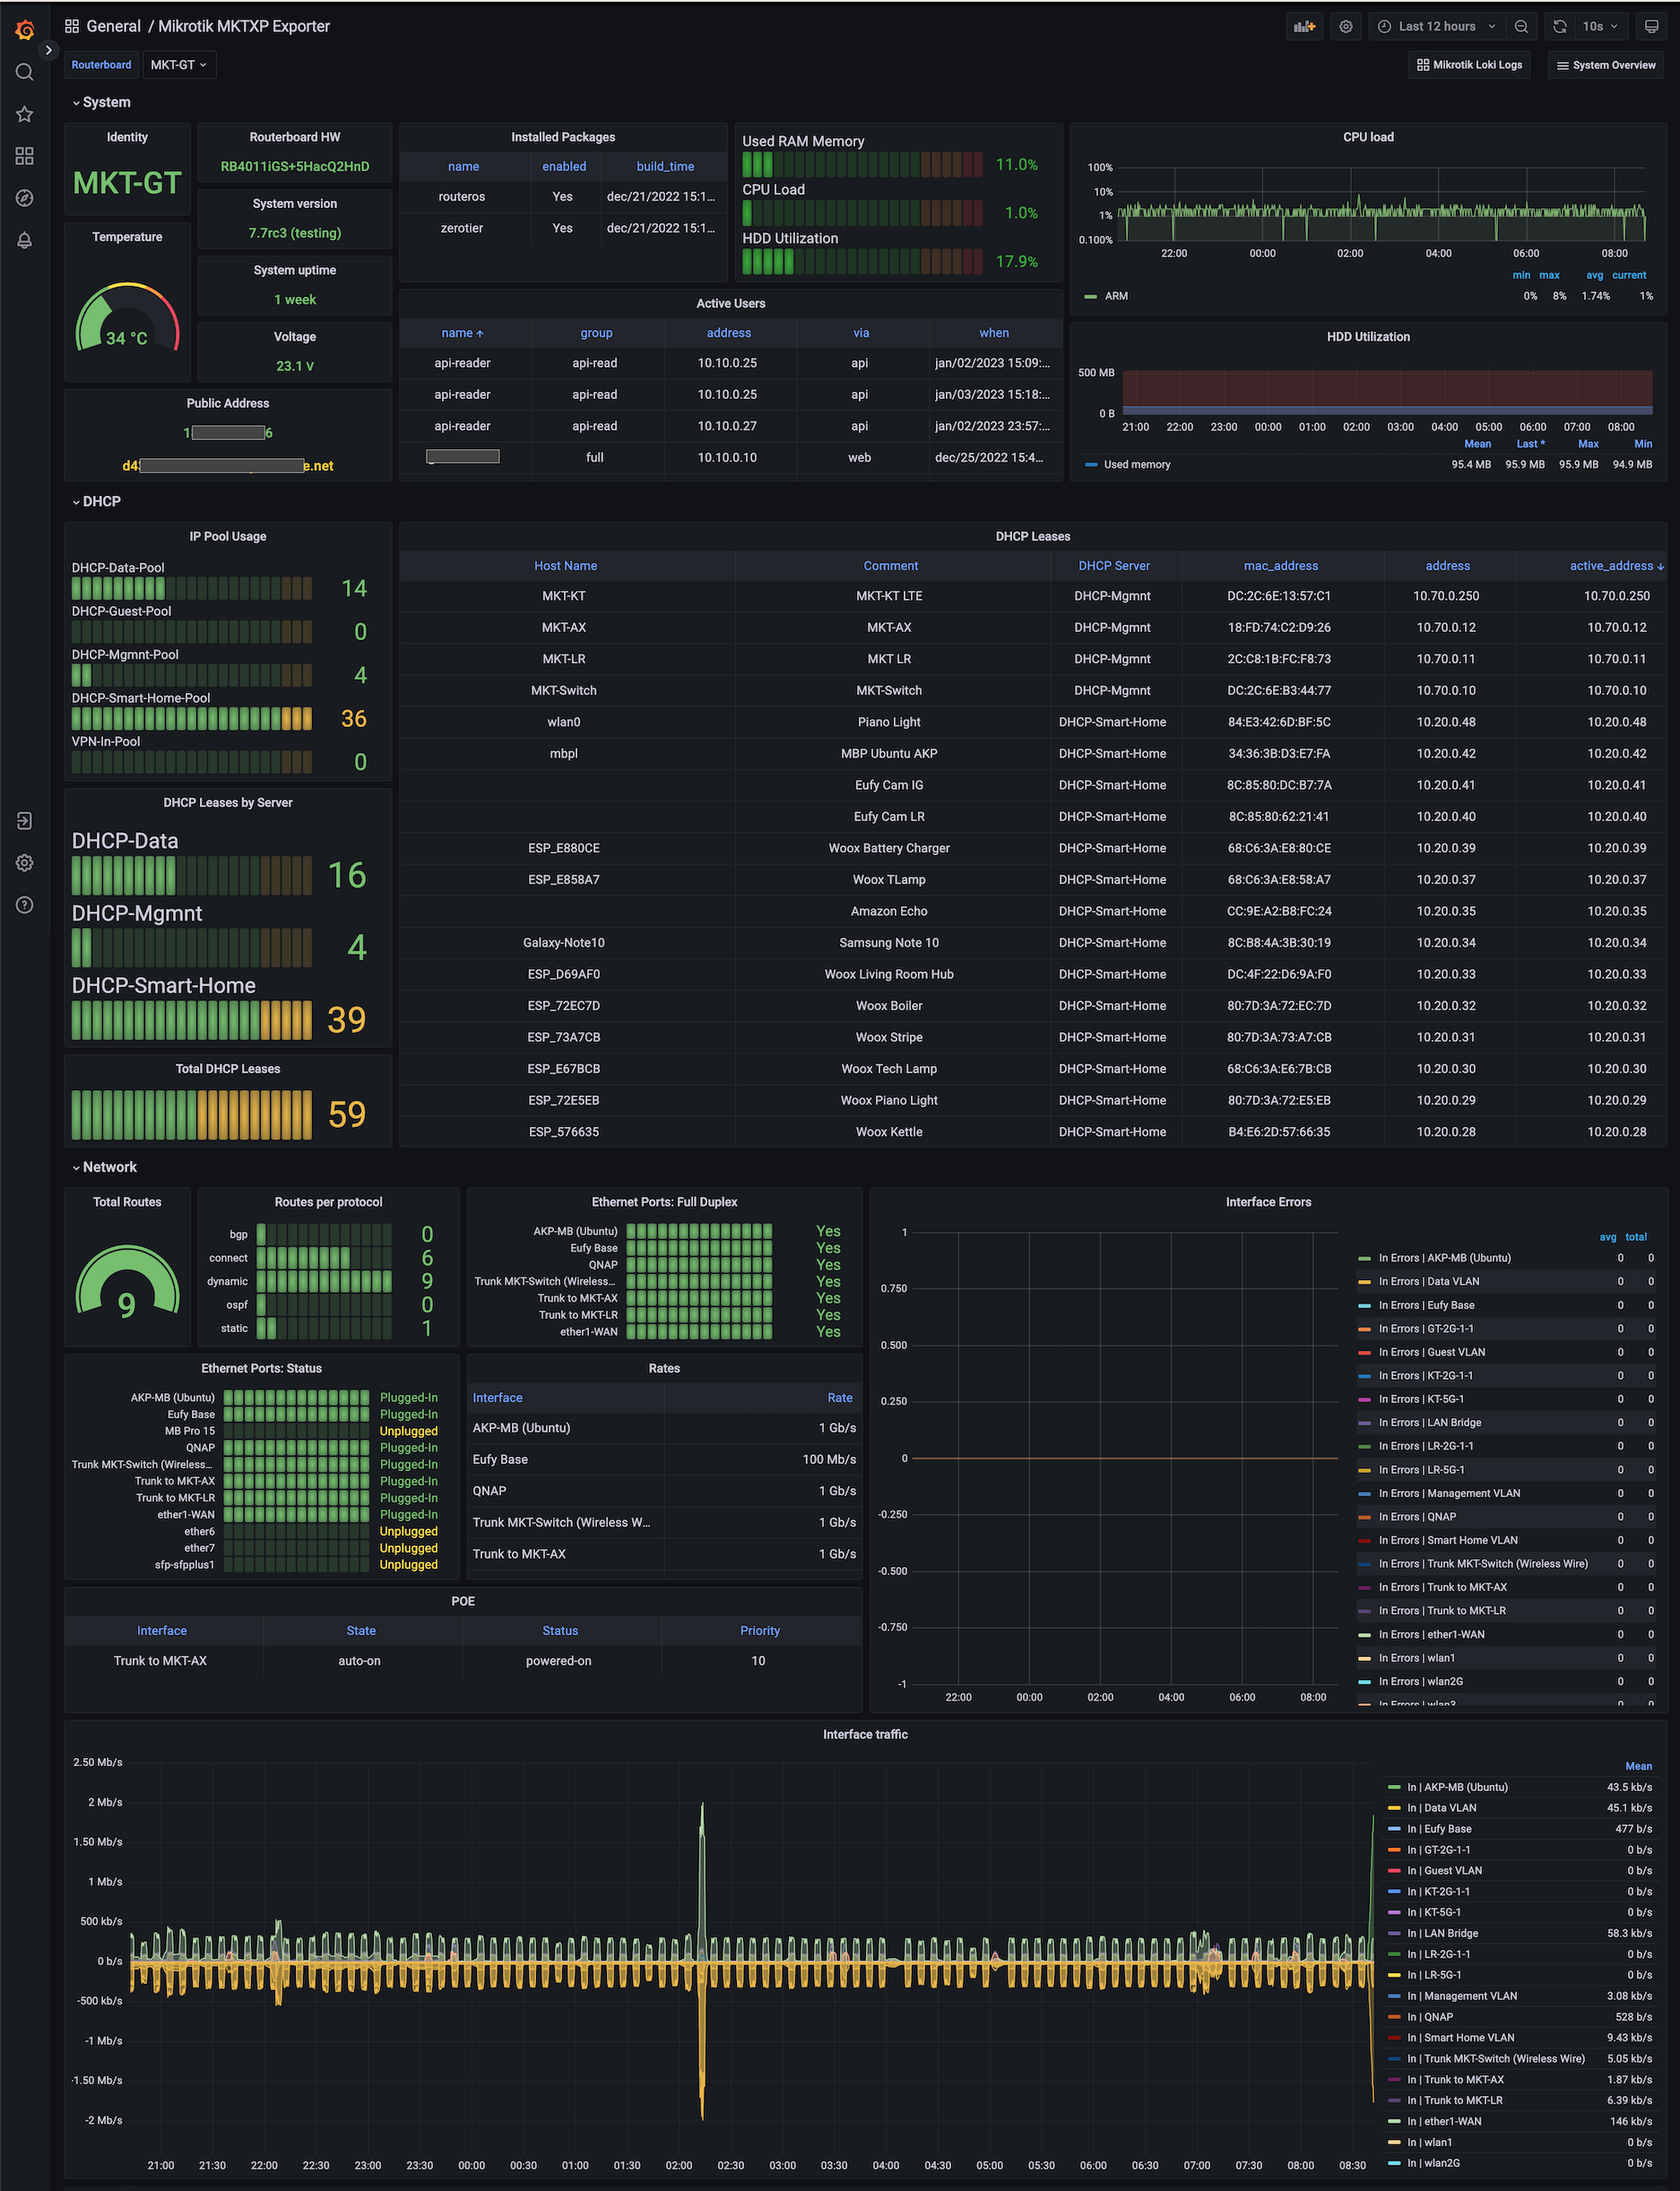The image size is (1680, 2191).
Task: Click the Mikrotik MKTXP Exporter title
Action: [244, 27]
